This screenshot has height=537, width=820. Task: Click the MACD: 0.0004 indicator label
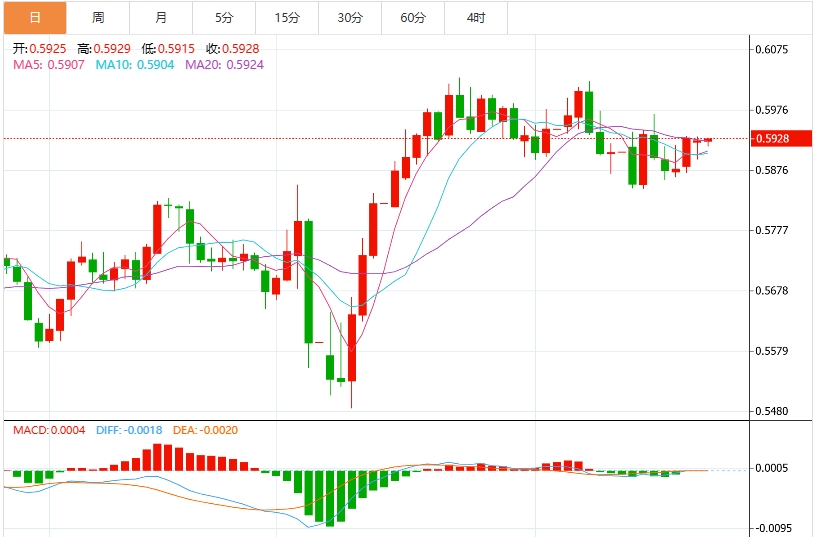[49, 430]
